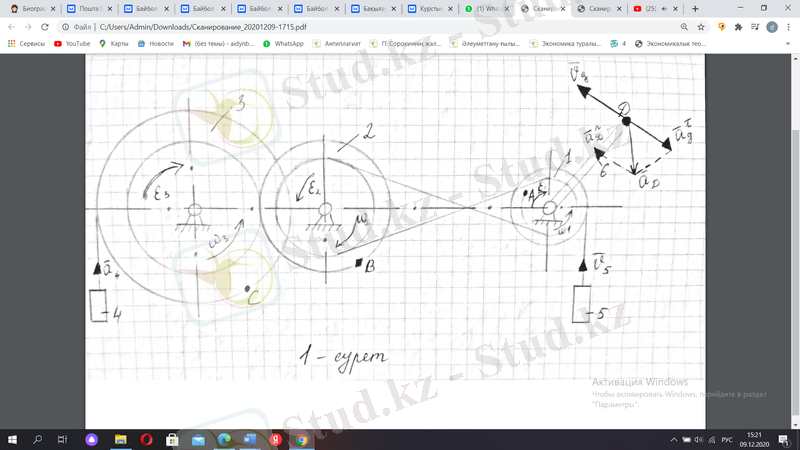The image size is (800, 450).
Task: Open Windows taskbar search
Action: click(37, 439)
